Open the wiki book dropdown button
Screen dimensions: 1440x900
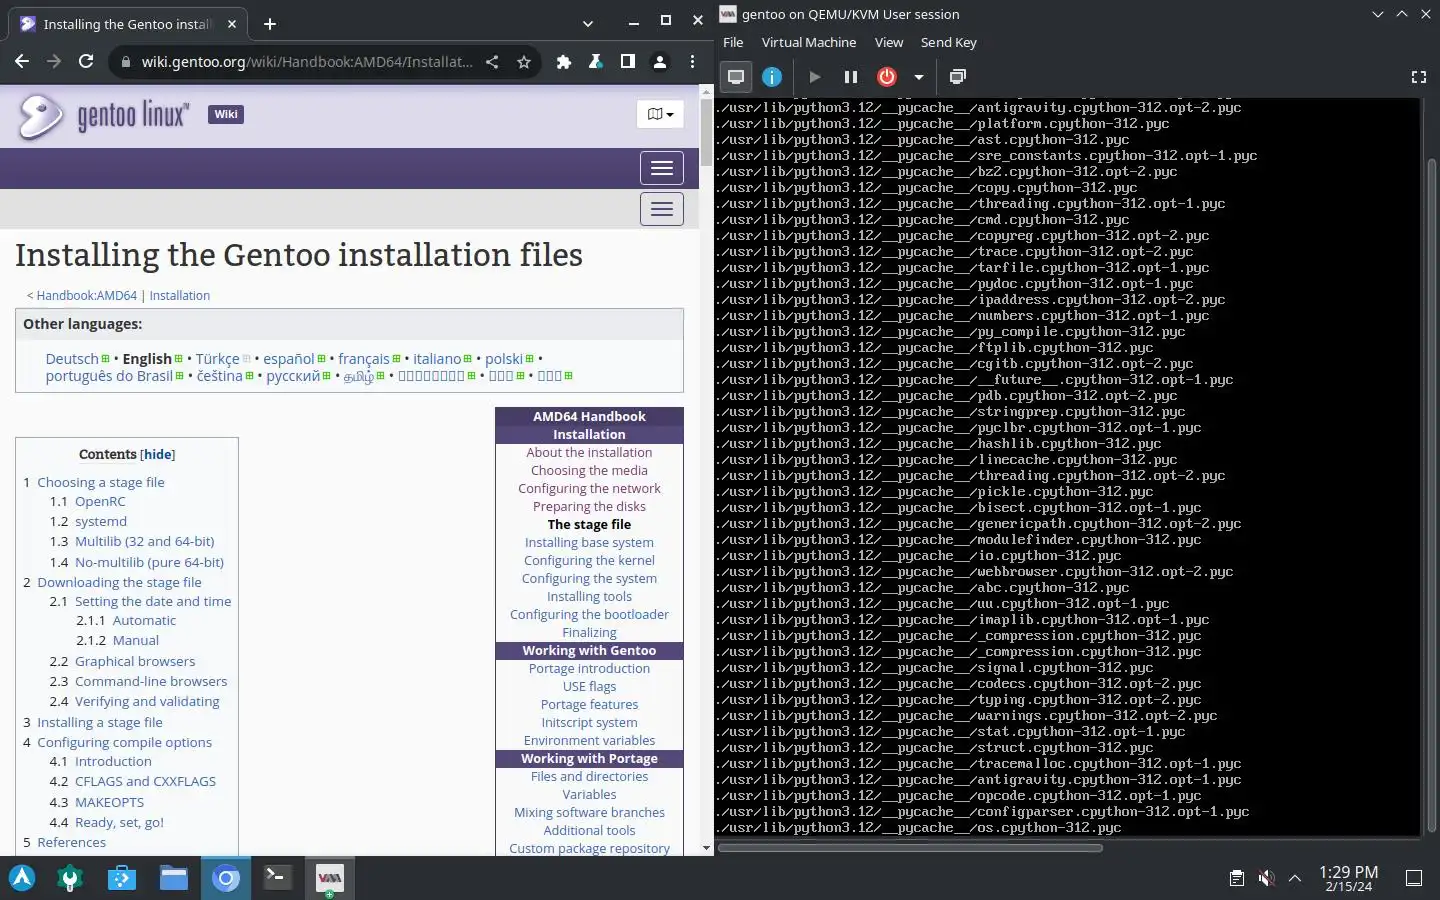(660, 114)
